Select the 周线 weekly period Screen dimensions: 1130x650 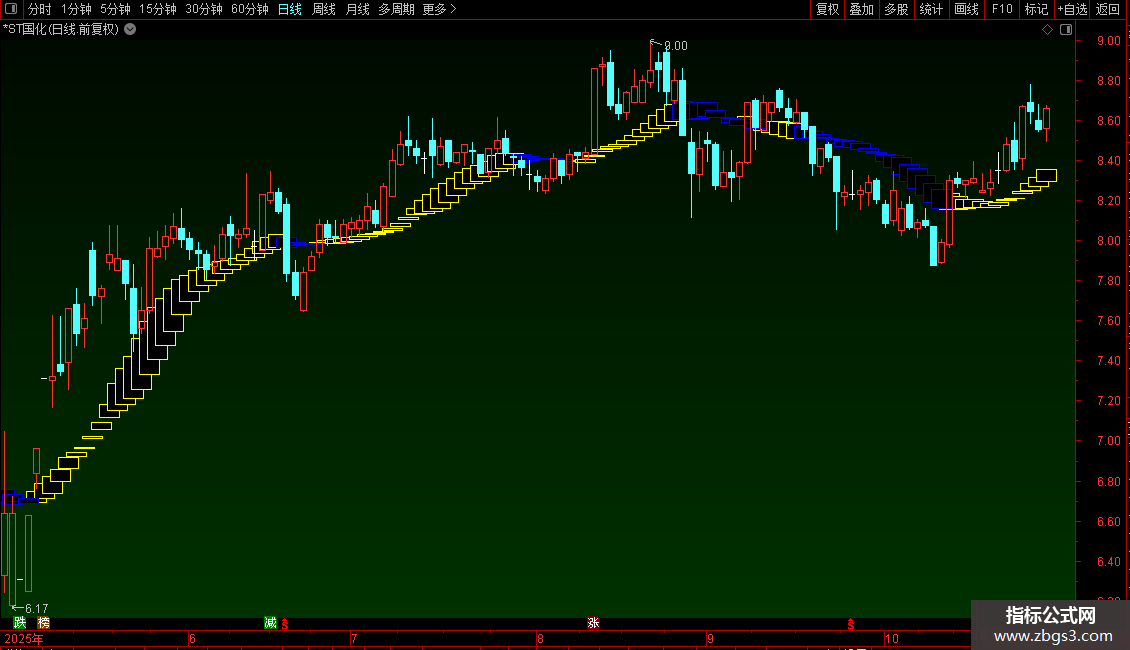click(324, 9)
